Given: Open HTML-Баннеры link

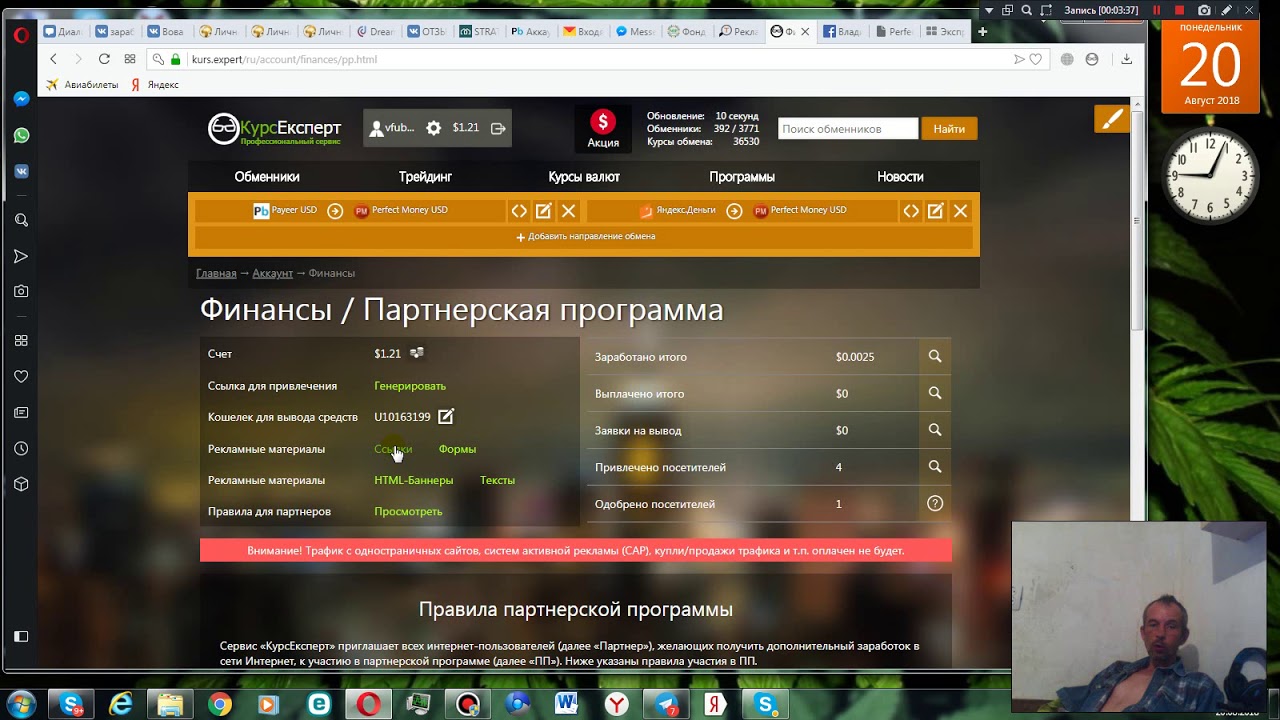Looking at the screenshot, I should tap(413, 480).
